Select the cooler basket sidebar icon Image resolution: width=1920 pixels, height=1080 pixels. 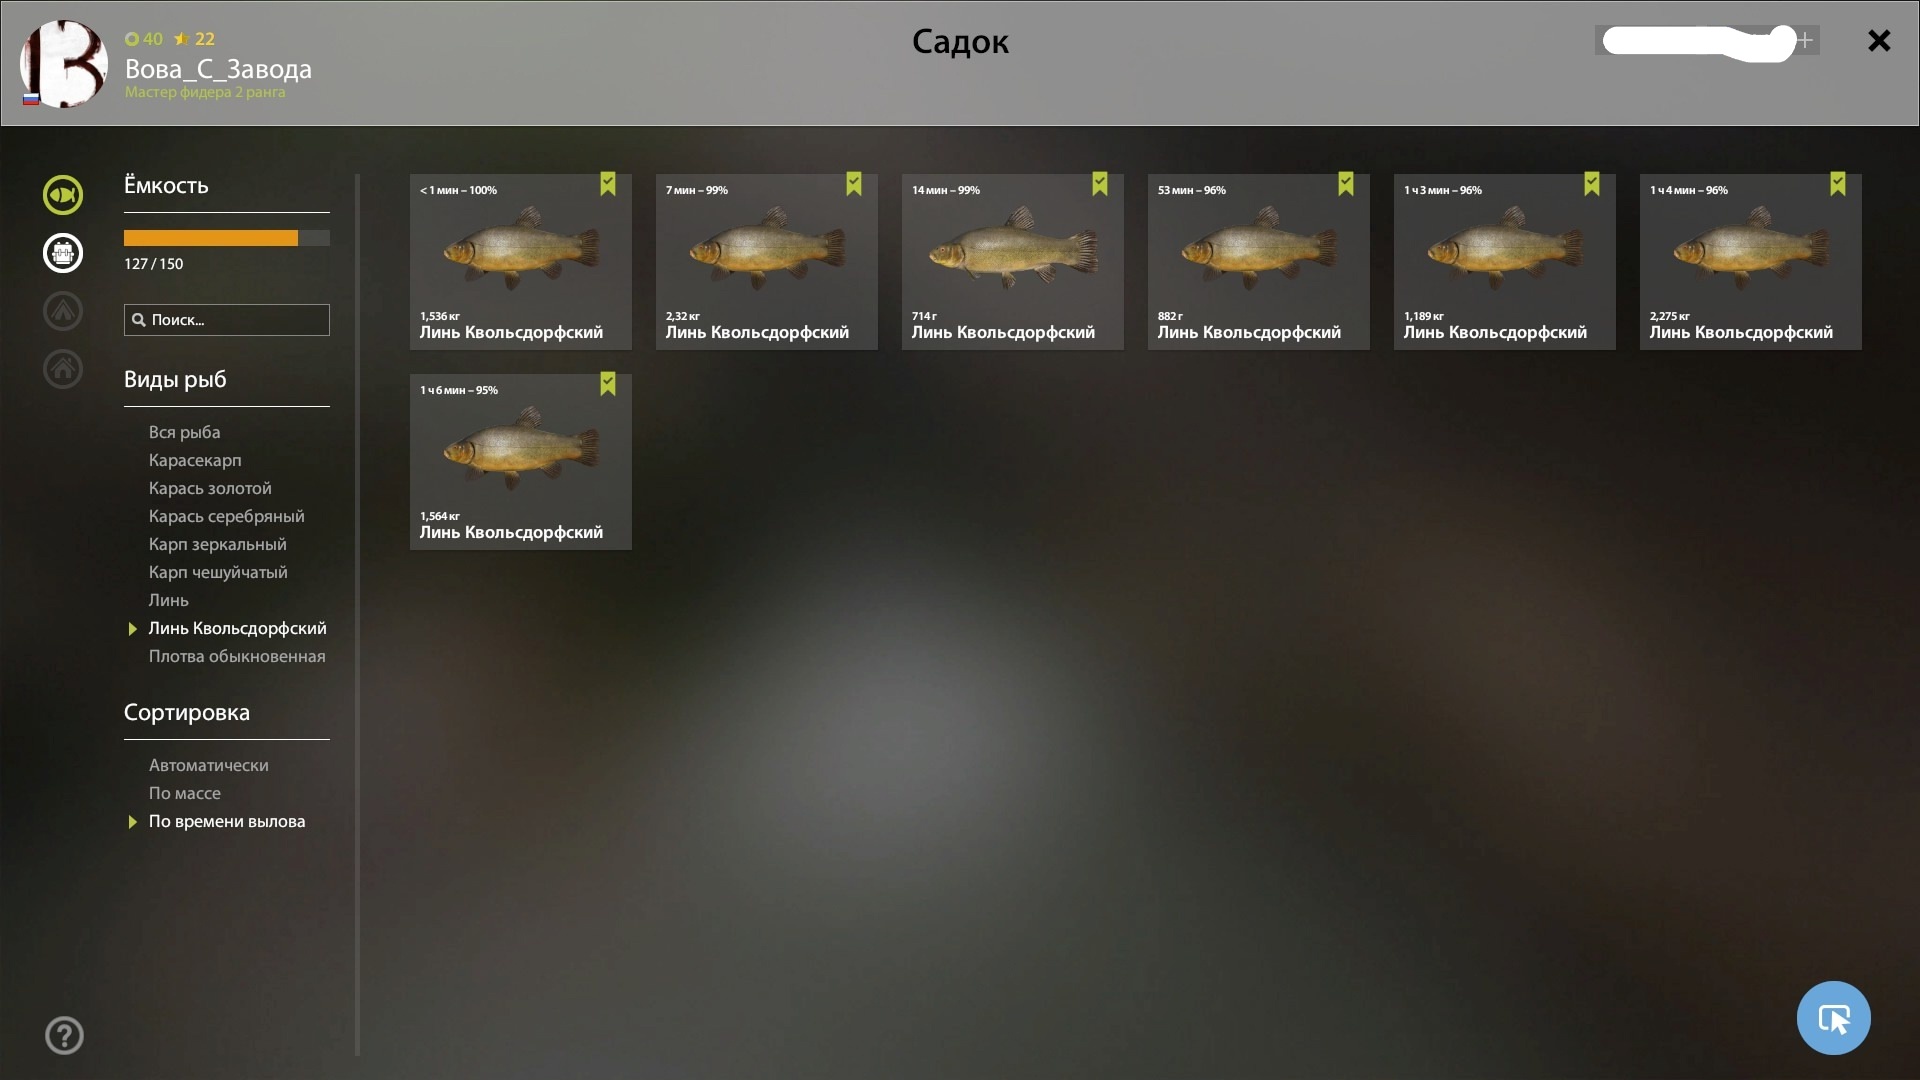point(62,253)
